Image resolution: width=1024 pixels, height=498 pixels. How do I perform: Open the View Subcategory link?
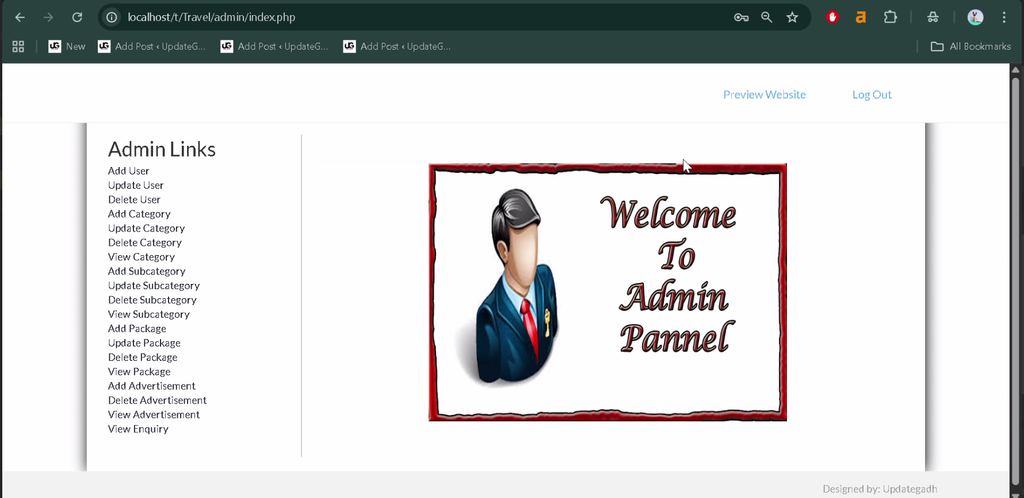tap(149, 315)
